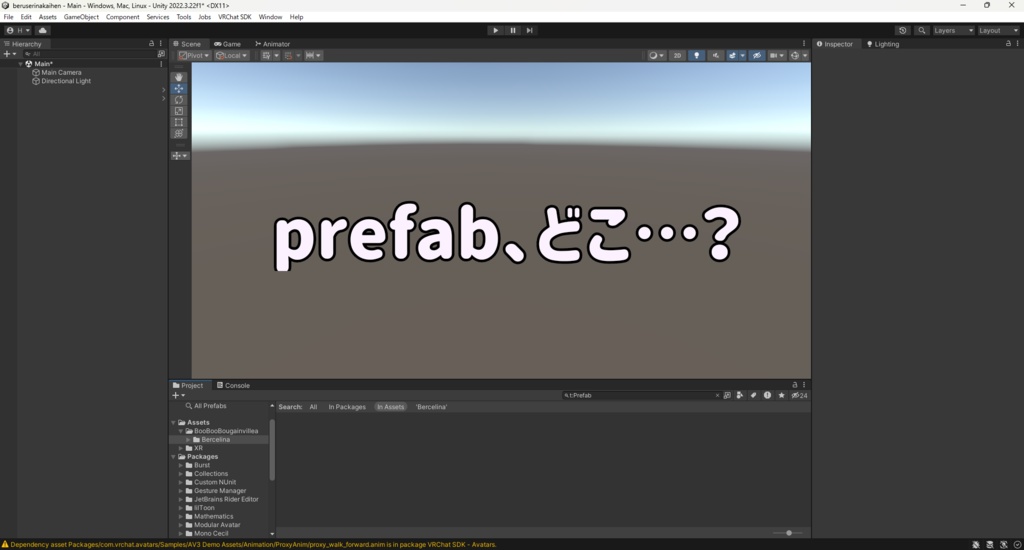Expand the Bercelina folder
The width and height of the screenshot is (1024, 550).
pyautogui.click(x=188, y=440)
